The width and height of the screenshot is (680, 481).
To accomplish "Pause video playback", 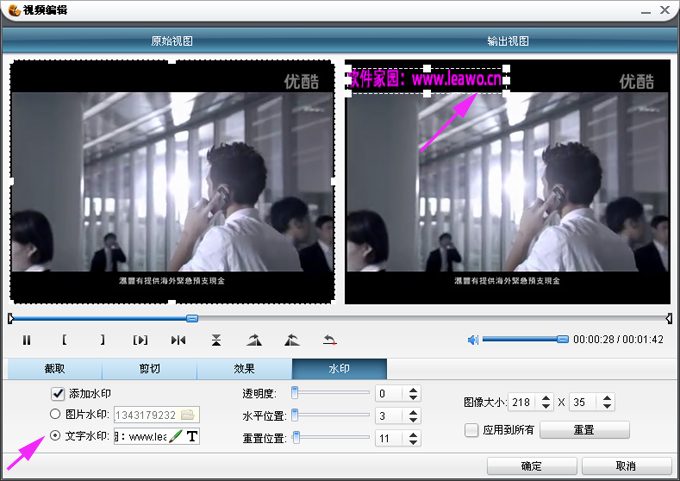I will [x=26, y=340].
